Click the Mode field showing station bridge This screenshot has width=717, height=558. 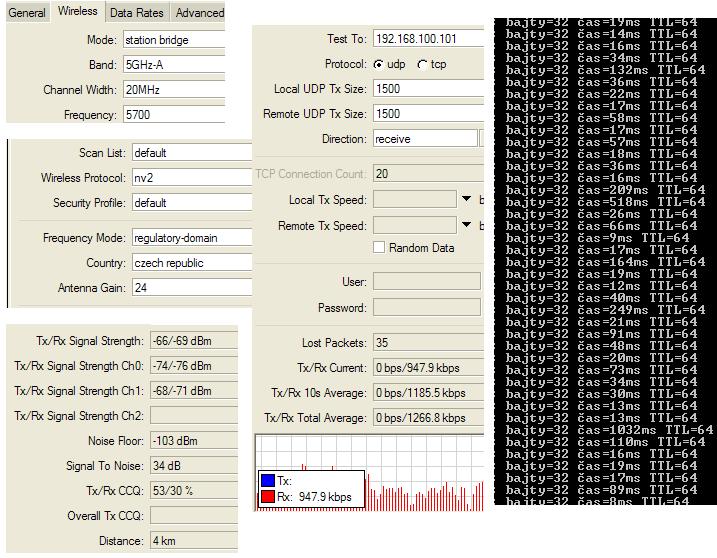174,40
